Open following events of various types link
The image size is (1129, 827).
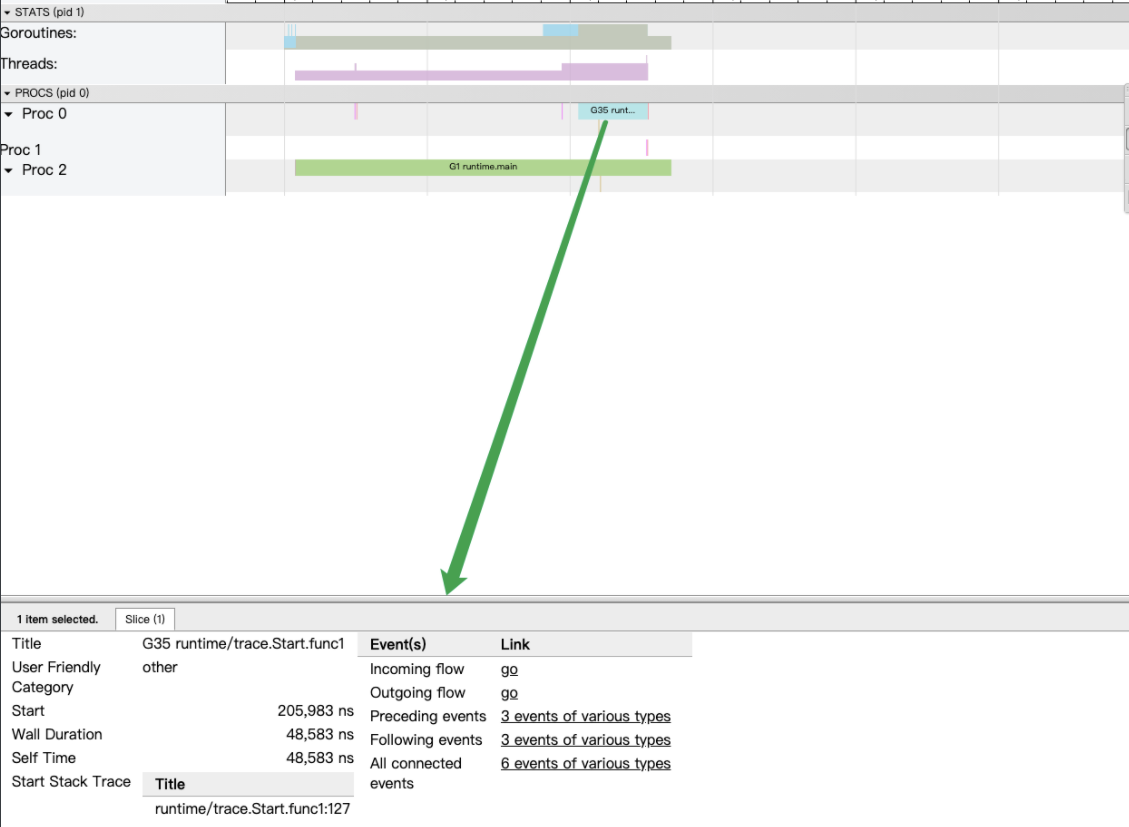click(585, 739)
